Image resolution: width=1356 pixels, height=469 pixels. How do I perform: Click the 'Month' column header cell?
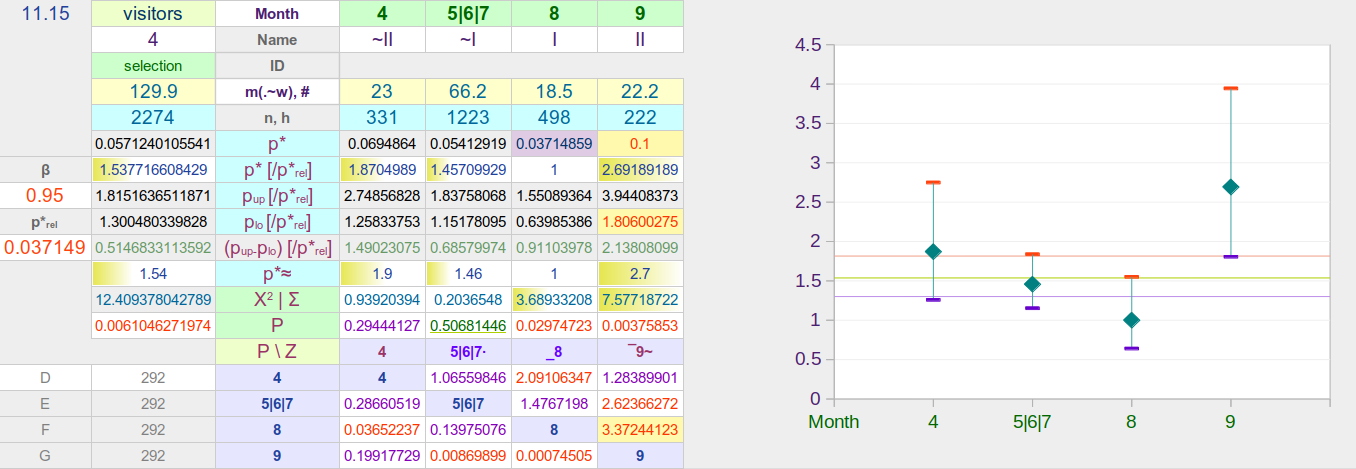277,14
